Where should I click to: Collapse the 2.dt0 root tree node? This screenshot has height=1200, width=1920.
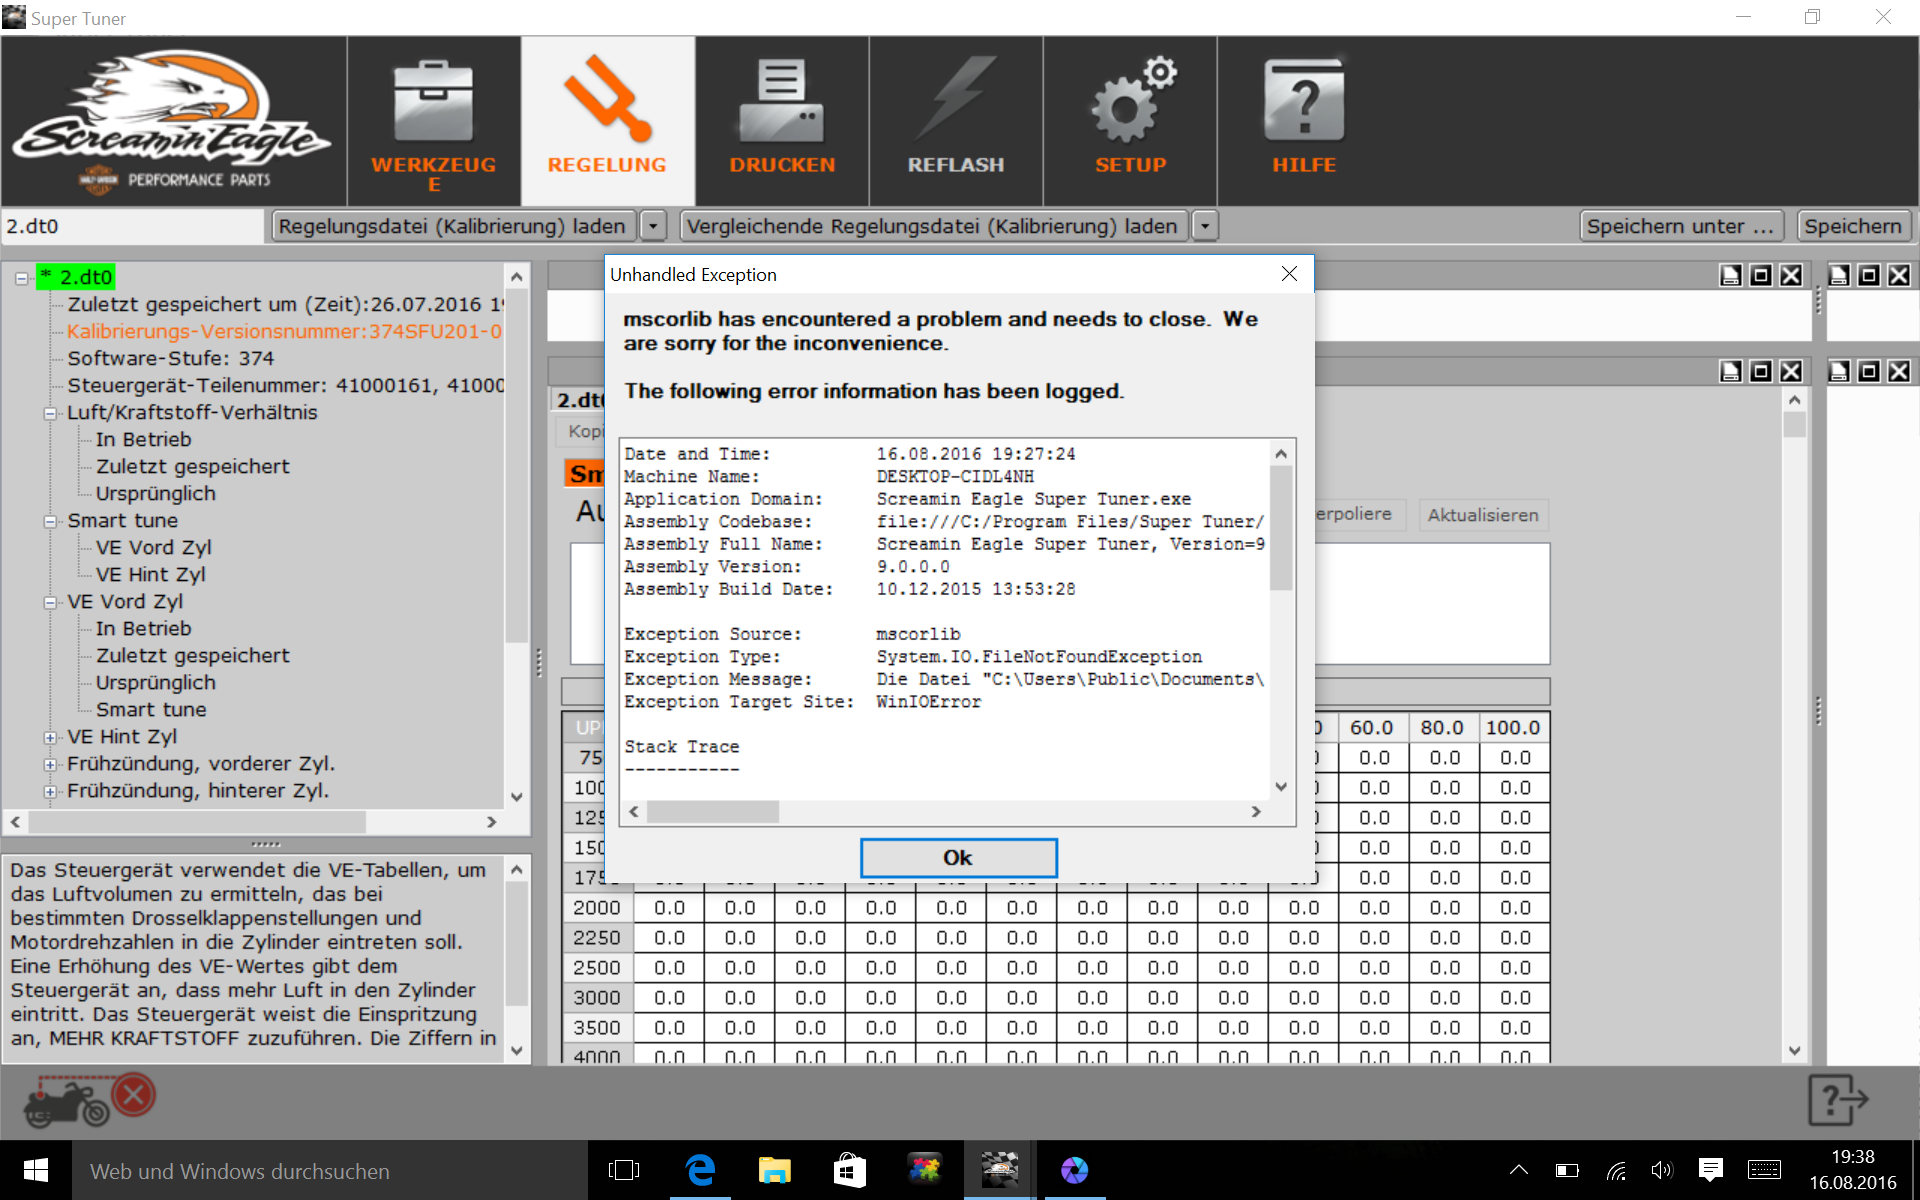pos(21,278)
